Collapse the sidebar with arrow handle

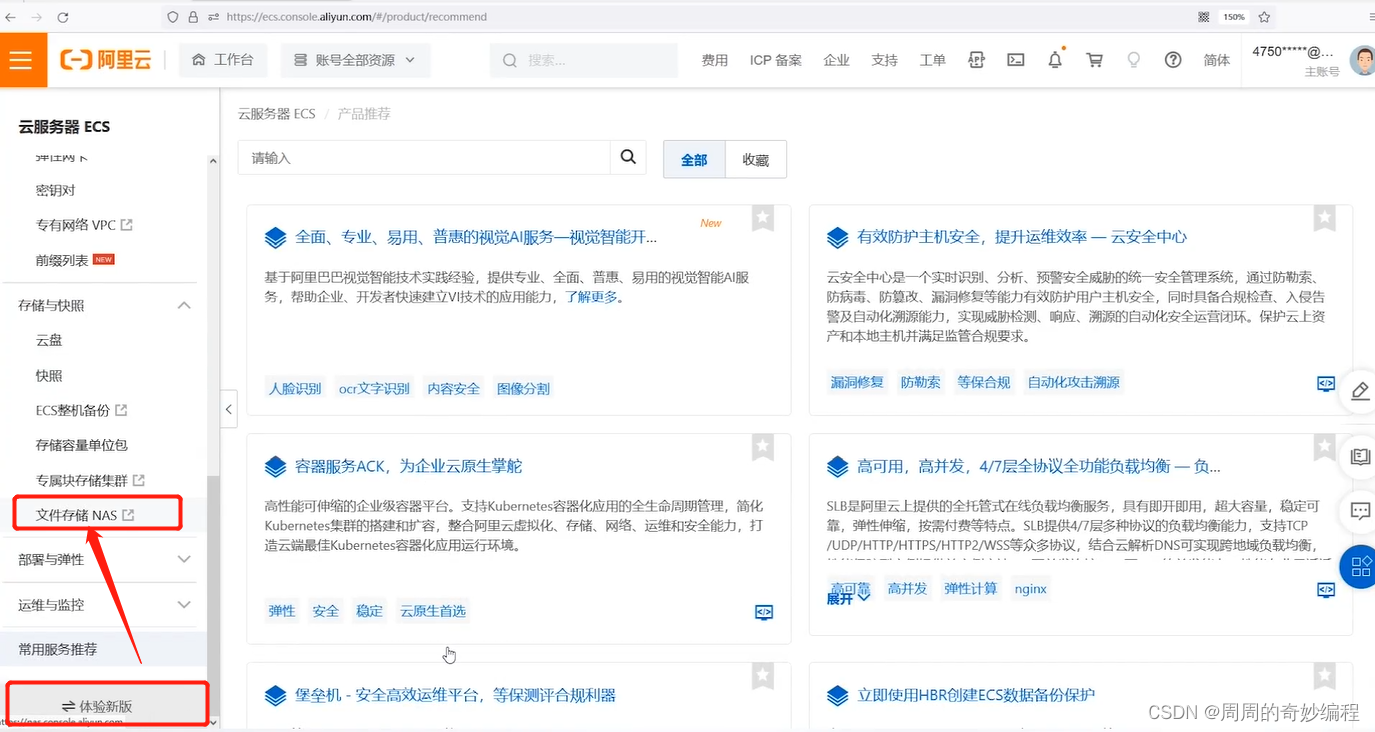[228, 409]
